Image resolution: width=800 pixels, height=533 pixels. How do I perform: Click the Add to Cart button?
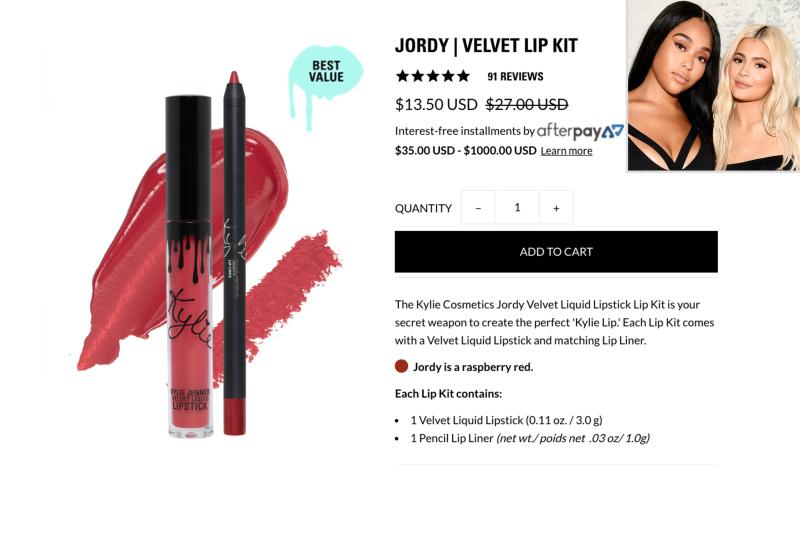[556, 251]
